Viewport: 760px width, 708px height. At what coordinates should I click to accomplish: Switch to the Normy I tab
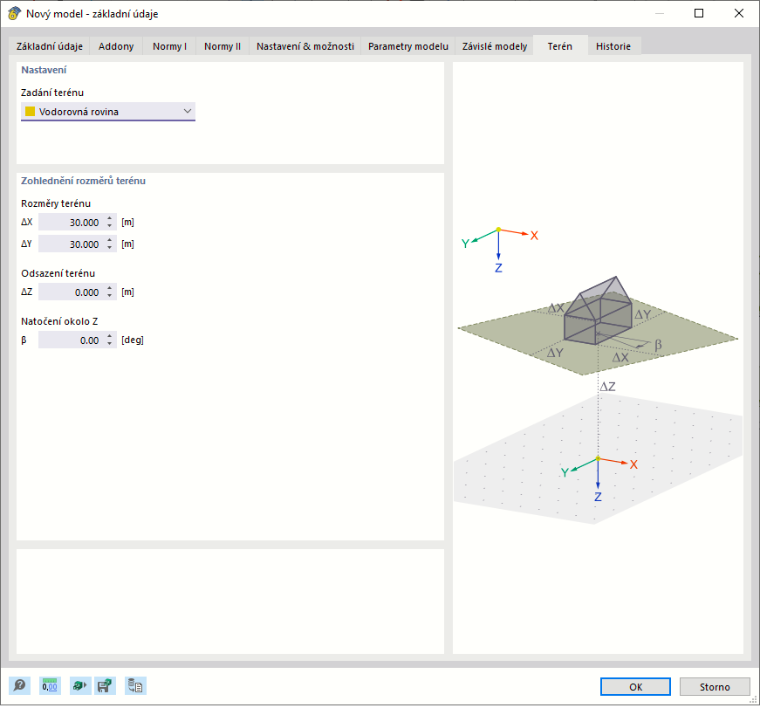click(x=169, y=47)
